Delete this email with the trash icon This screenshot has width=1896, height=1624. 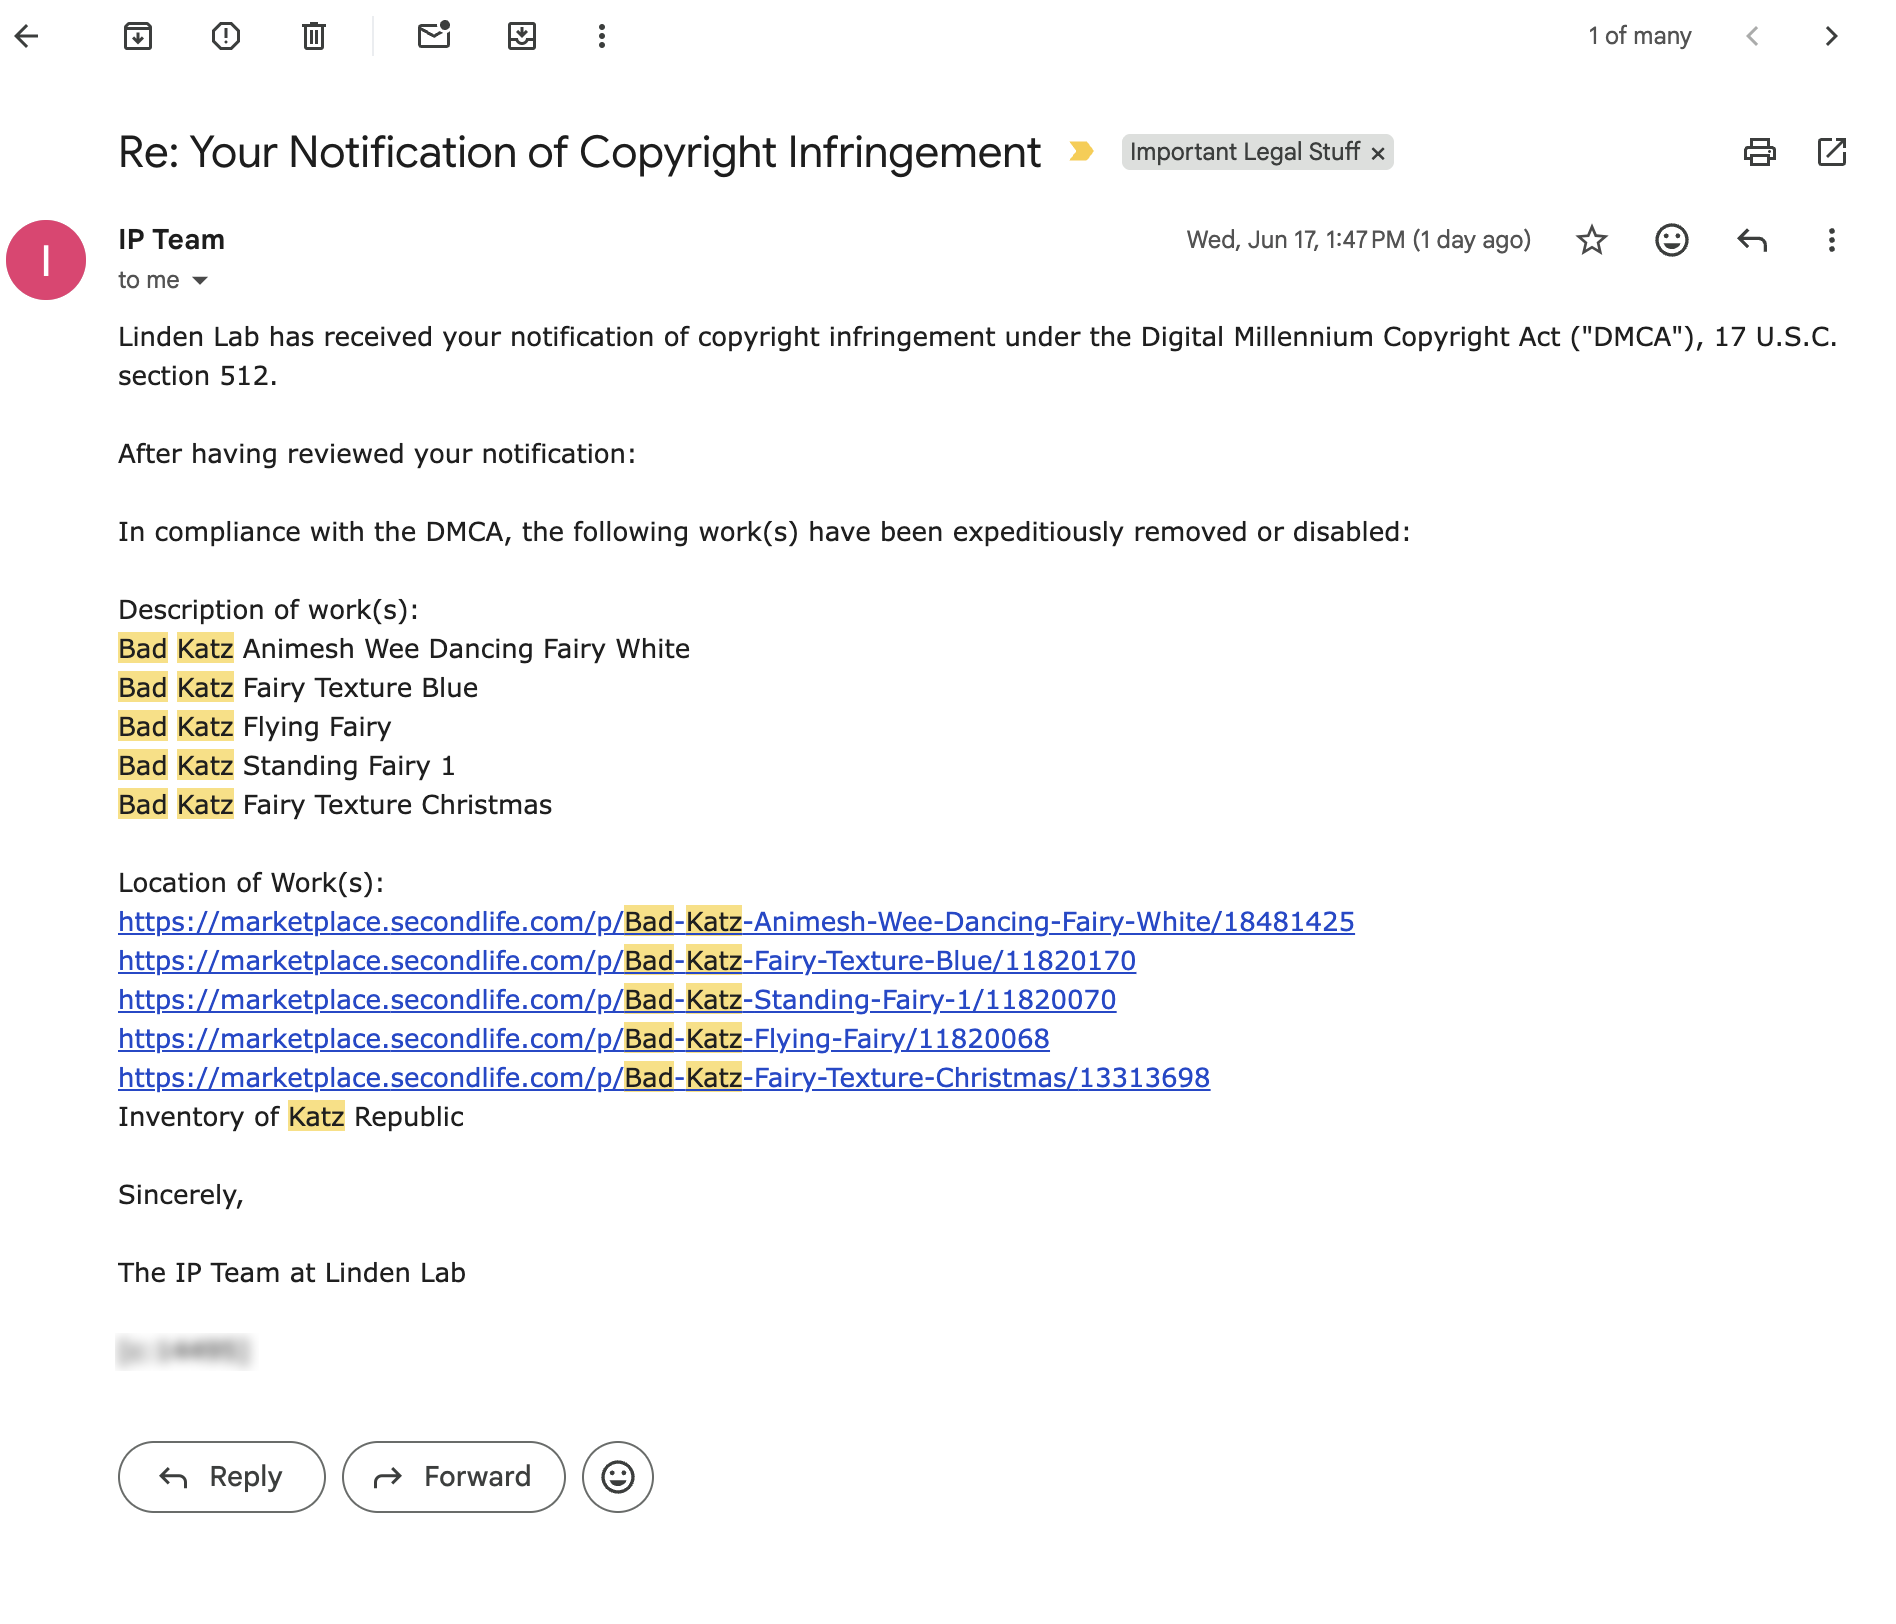[x=314, y=37]
